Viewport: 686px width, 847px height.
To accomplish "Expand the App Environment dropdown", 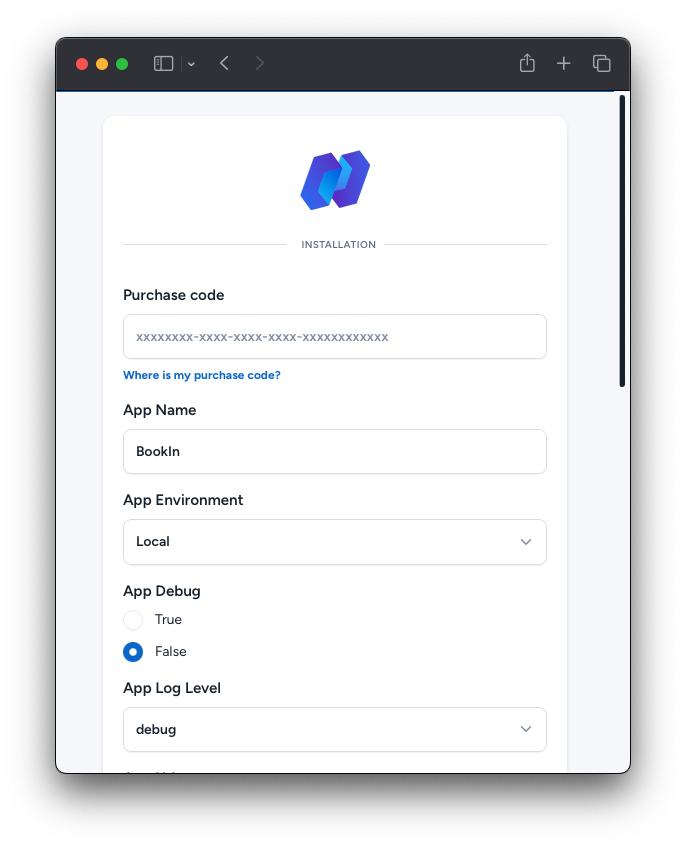I will pyautogui.click(x=334, y=542).
